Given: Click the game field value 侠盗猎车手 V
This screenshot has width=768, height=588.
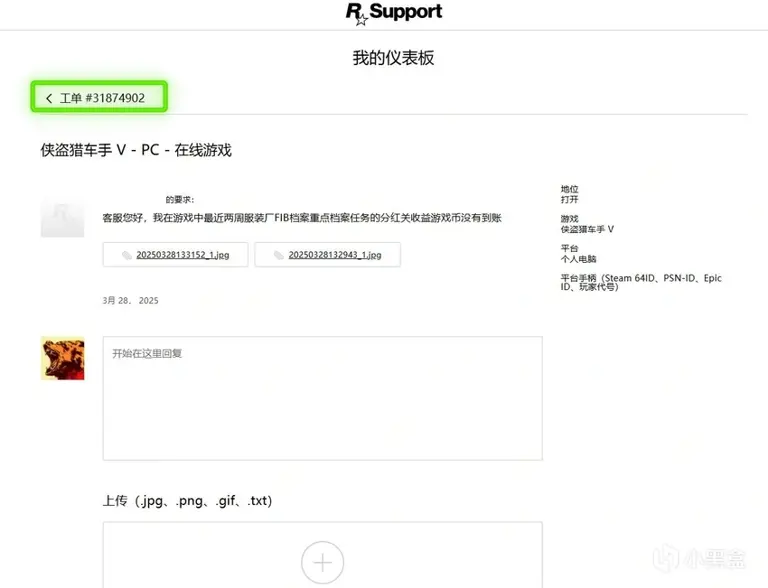Looking at the screenshot, I should tap(587, 229).
